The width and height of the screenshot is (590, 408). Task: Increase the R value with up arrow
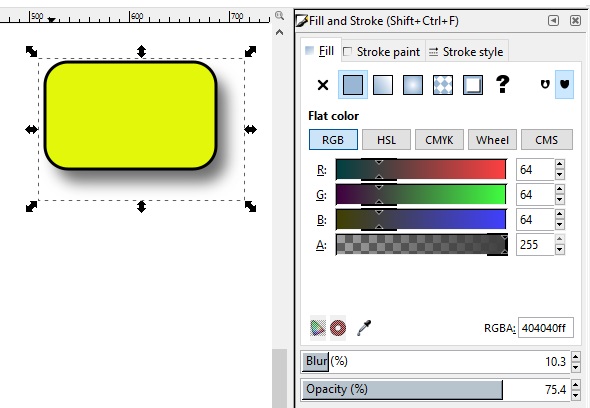click(560, 164)
